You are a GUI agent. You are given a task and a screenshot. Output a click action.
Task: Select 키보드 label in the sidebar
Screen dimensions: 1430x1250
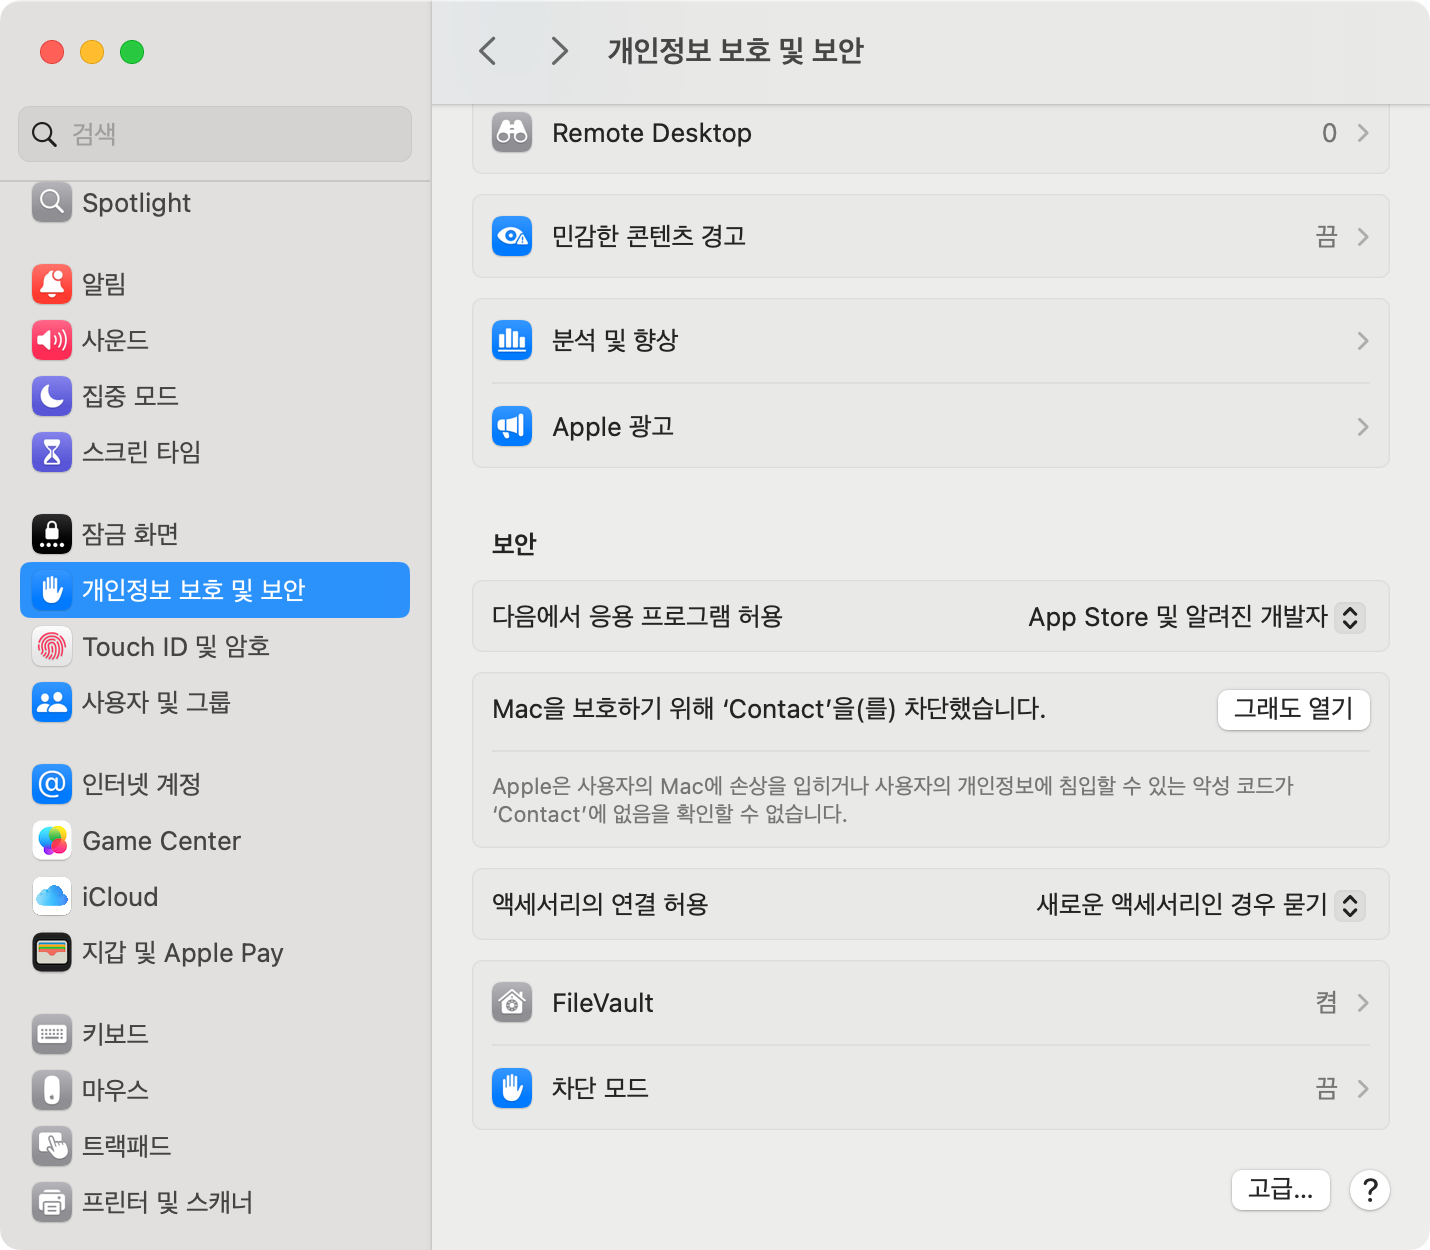tap(115, 1034)
